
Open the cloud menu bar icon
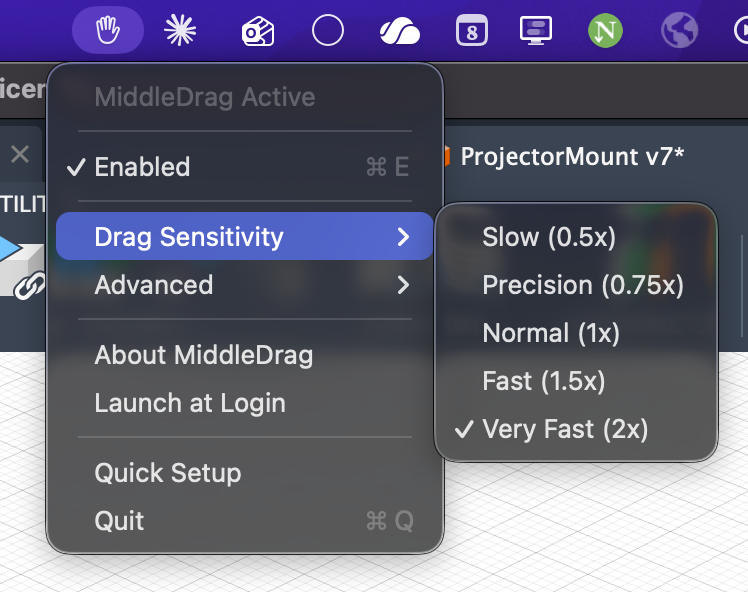pos(399,32)
